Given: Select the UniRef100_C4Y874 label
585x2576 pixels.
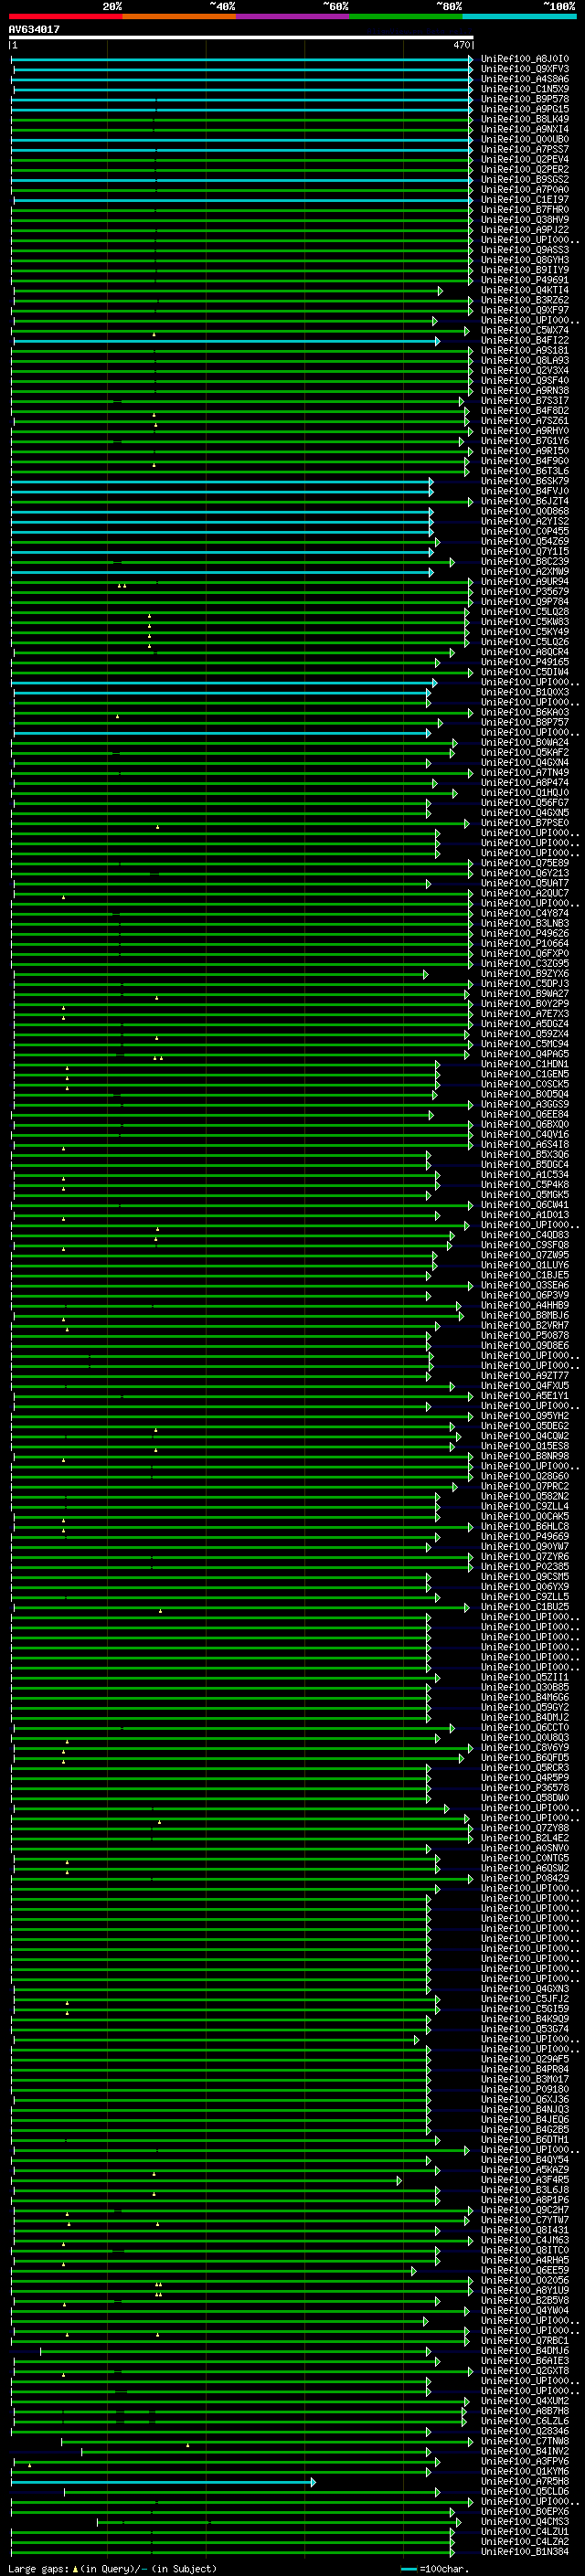Looking at the screenshot, I should tap(525, 913).
